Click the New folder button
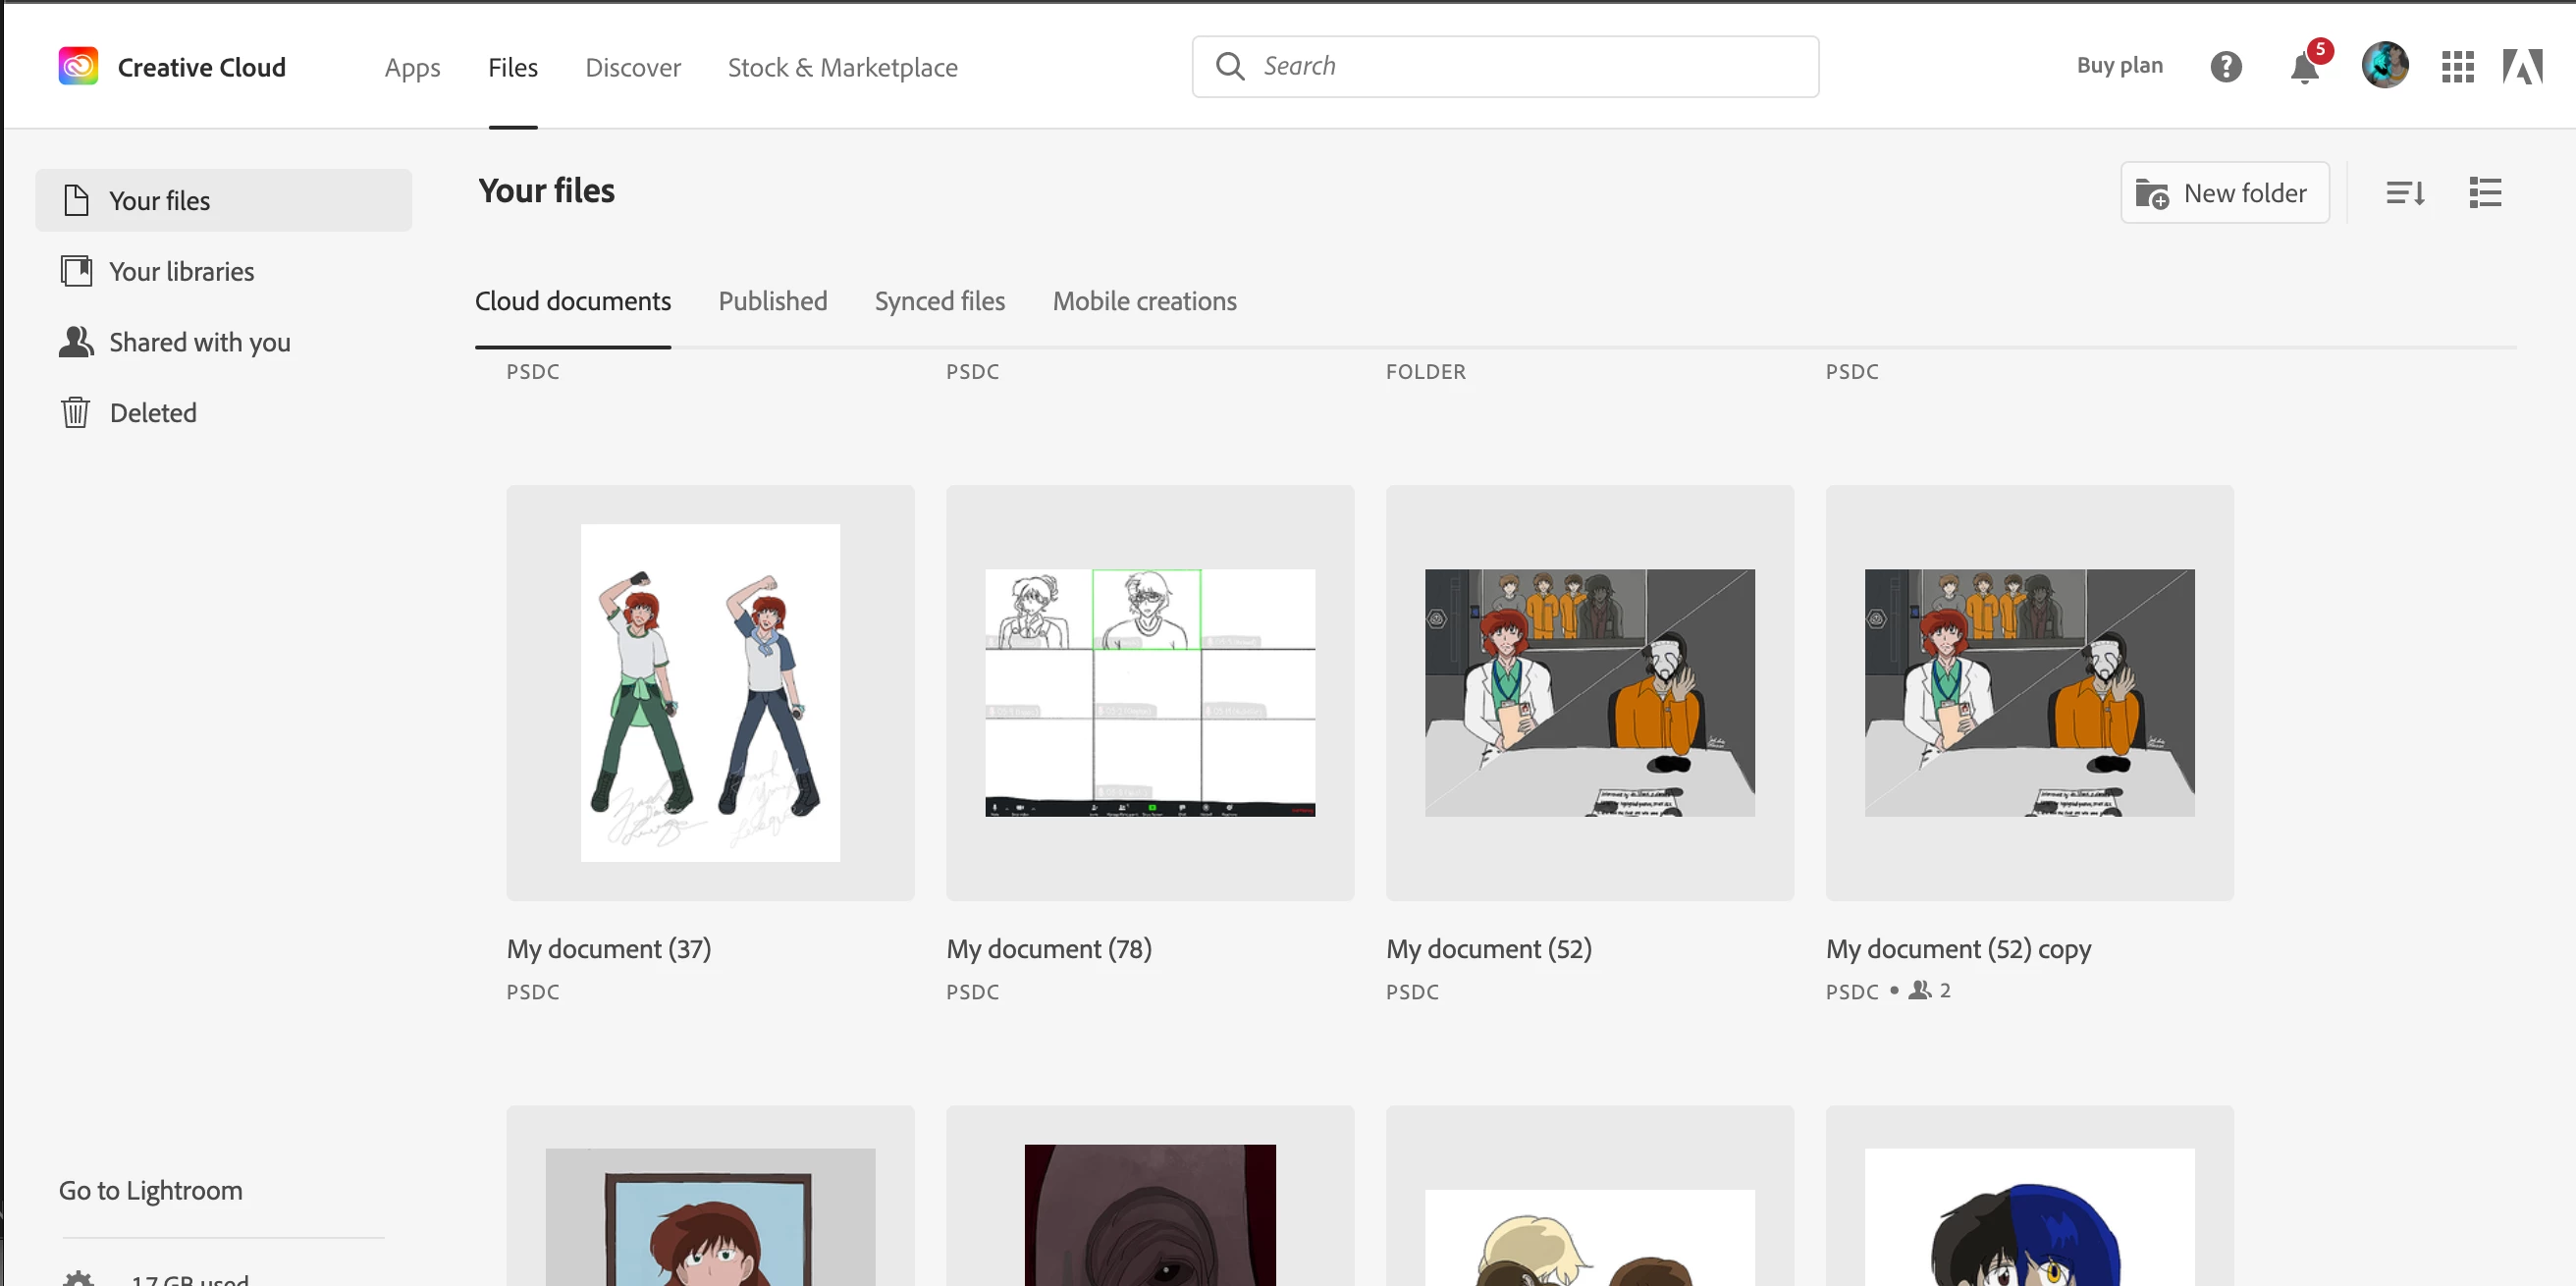This screenshot has width=2576, height=1286. [2224, 192]
